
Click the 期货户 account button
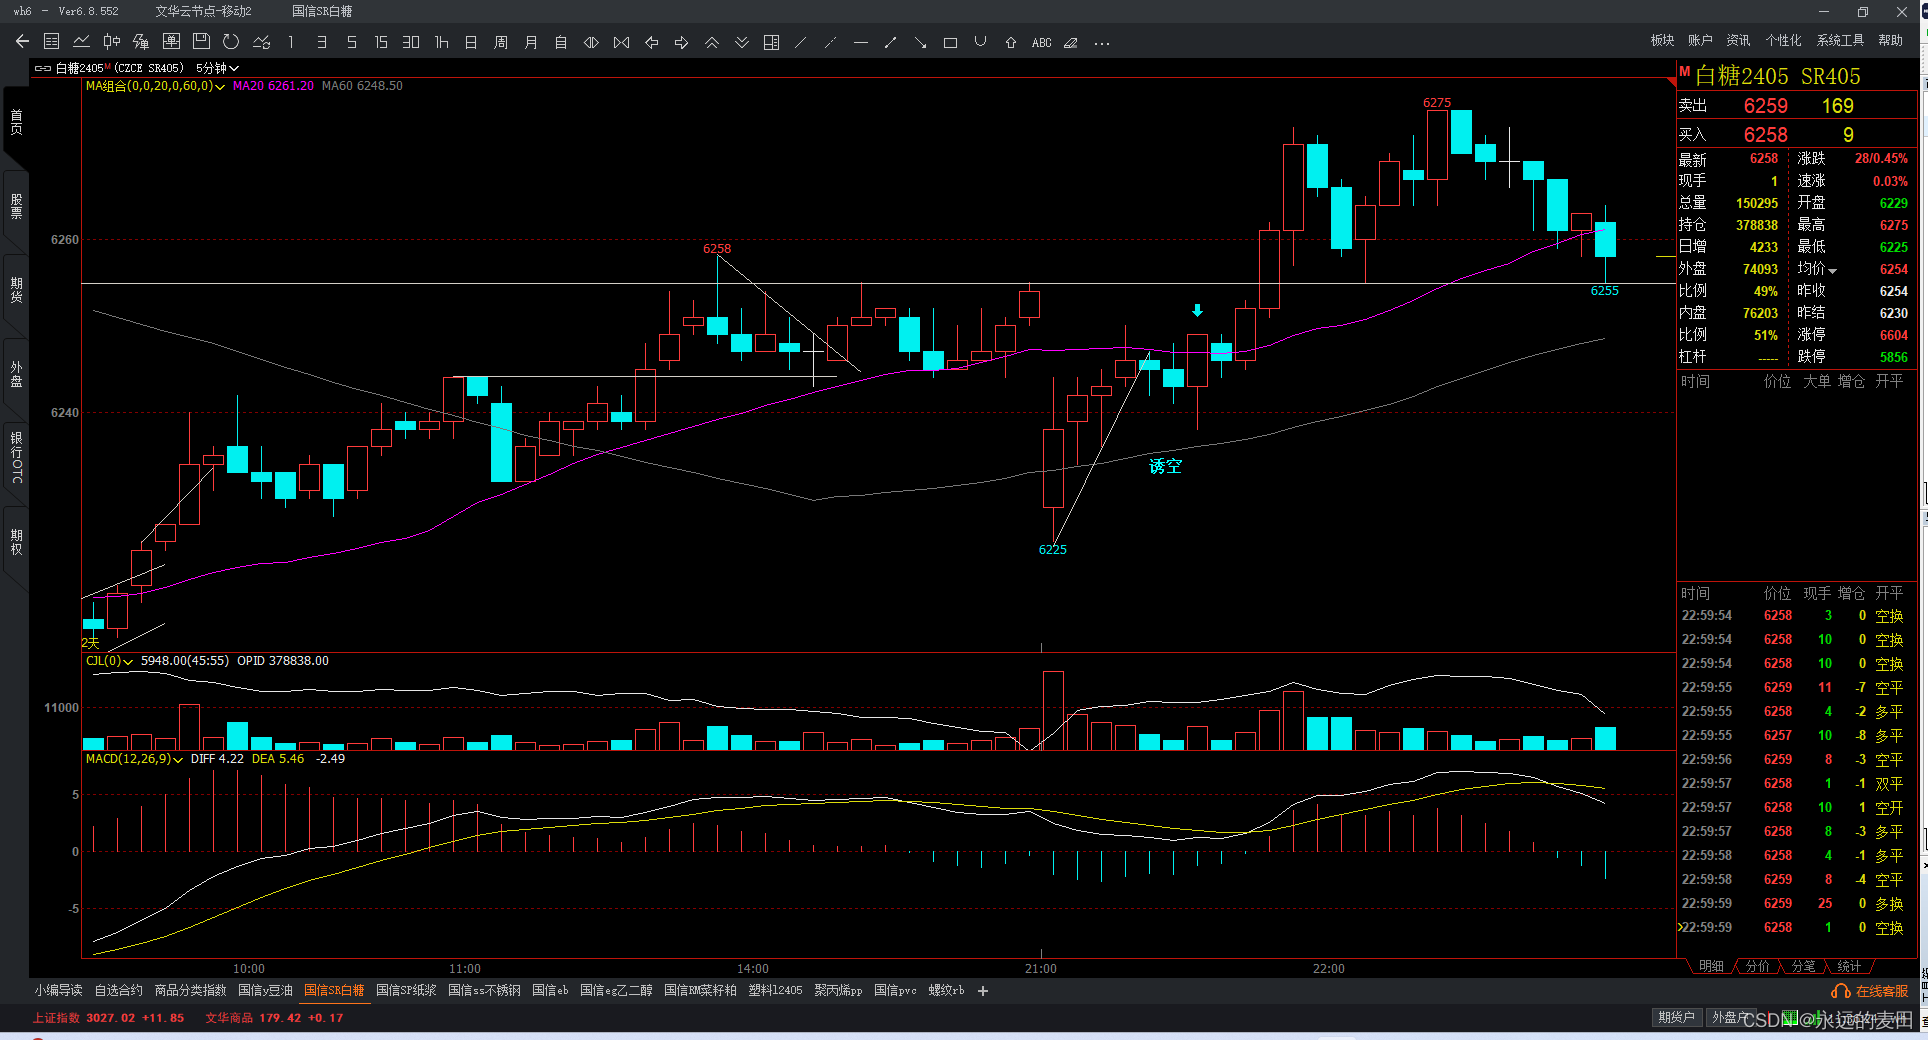coord(1676,1017)
